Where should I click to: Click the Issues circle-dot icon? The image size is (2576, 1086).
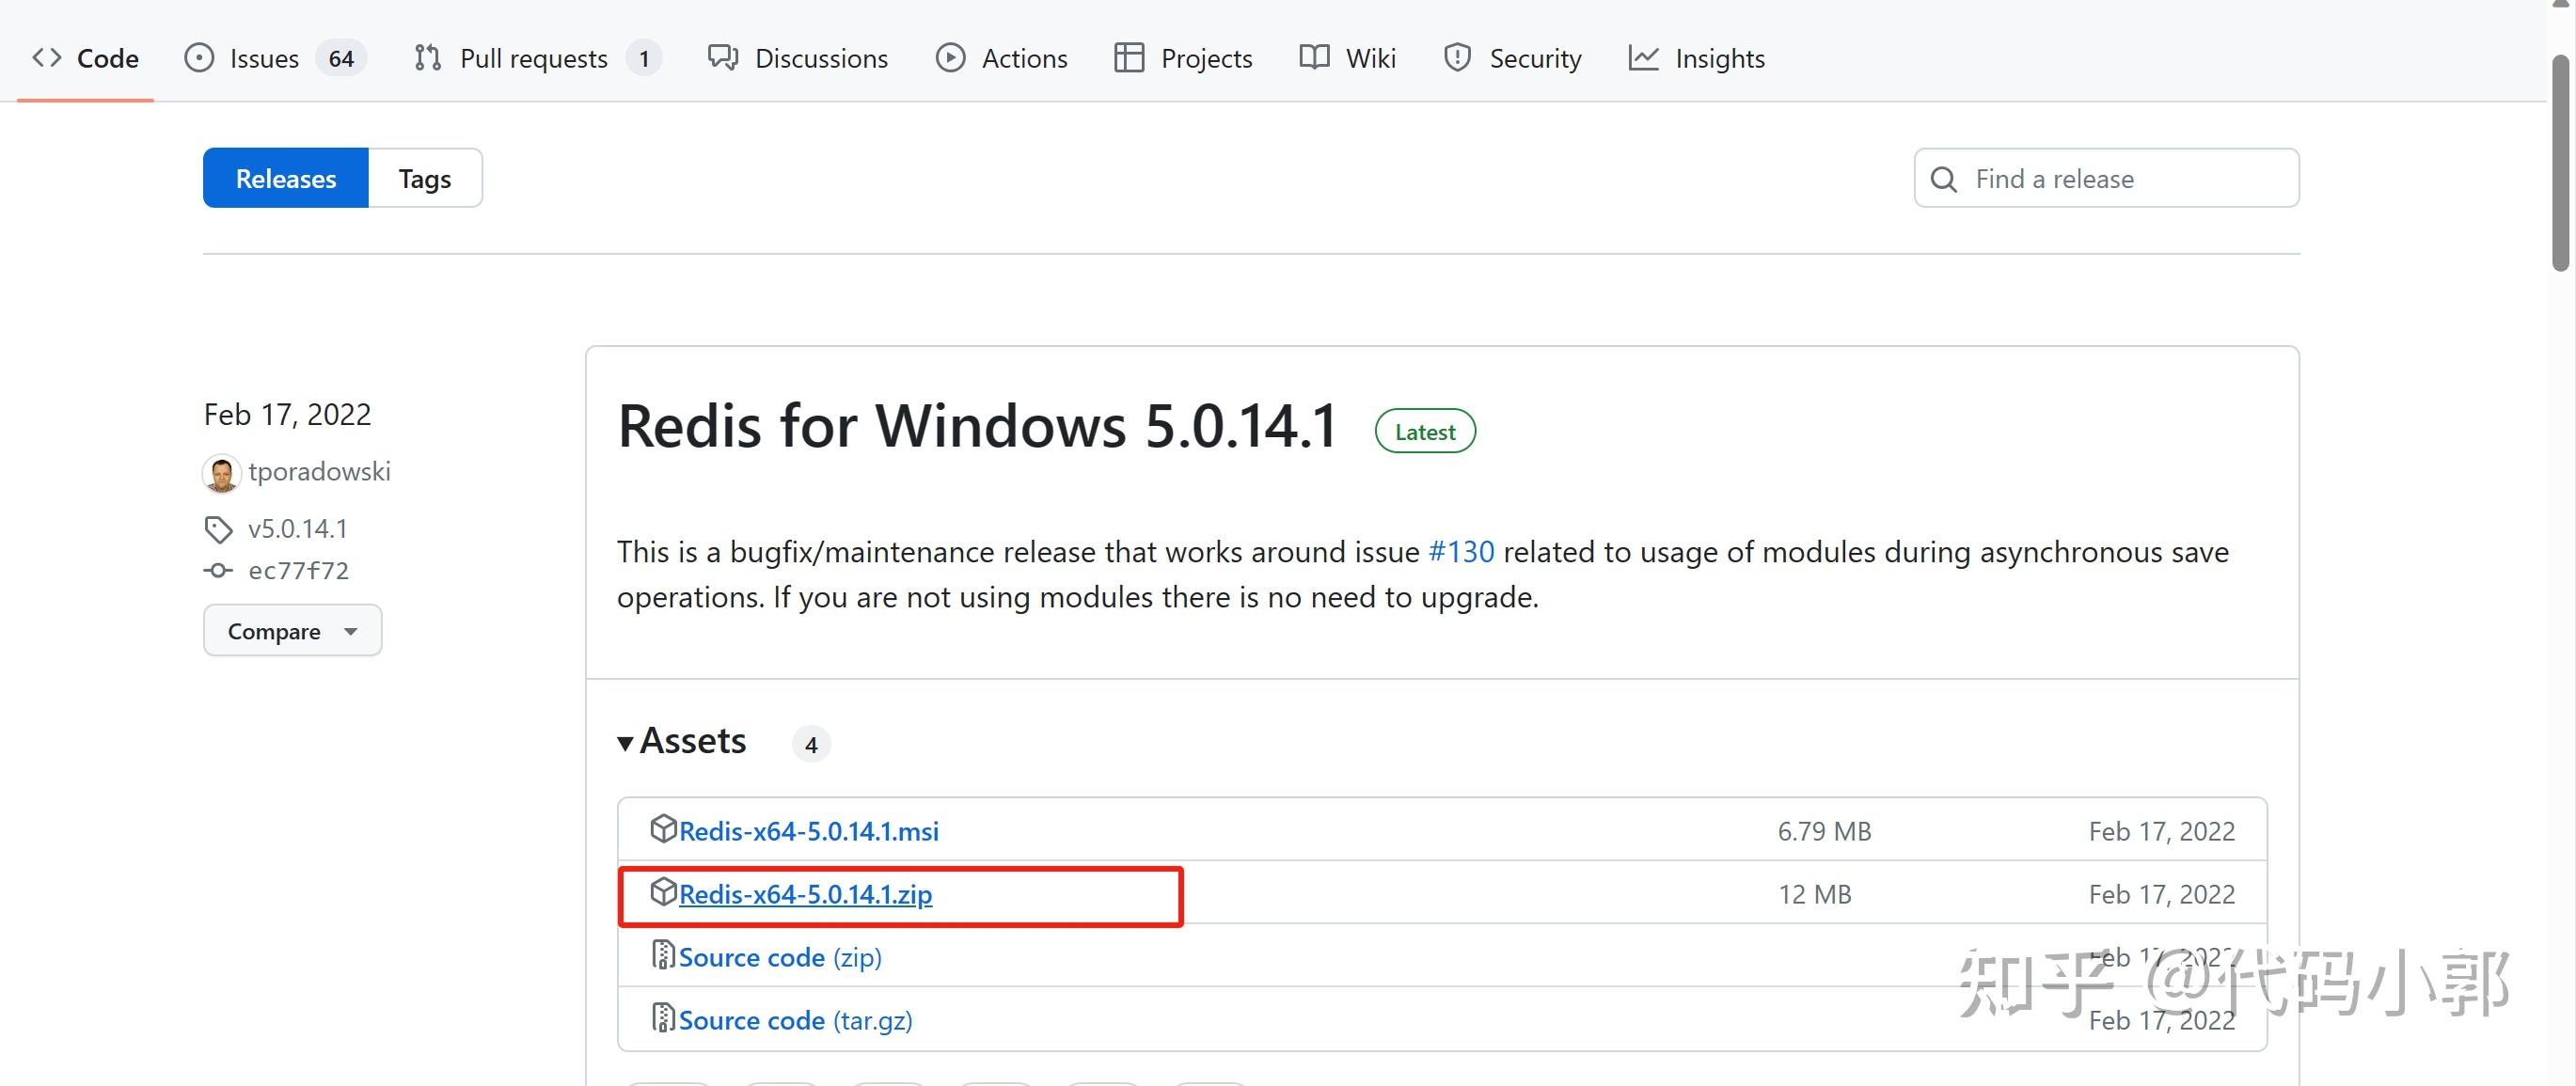(199, 58)
